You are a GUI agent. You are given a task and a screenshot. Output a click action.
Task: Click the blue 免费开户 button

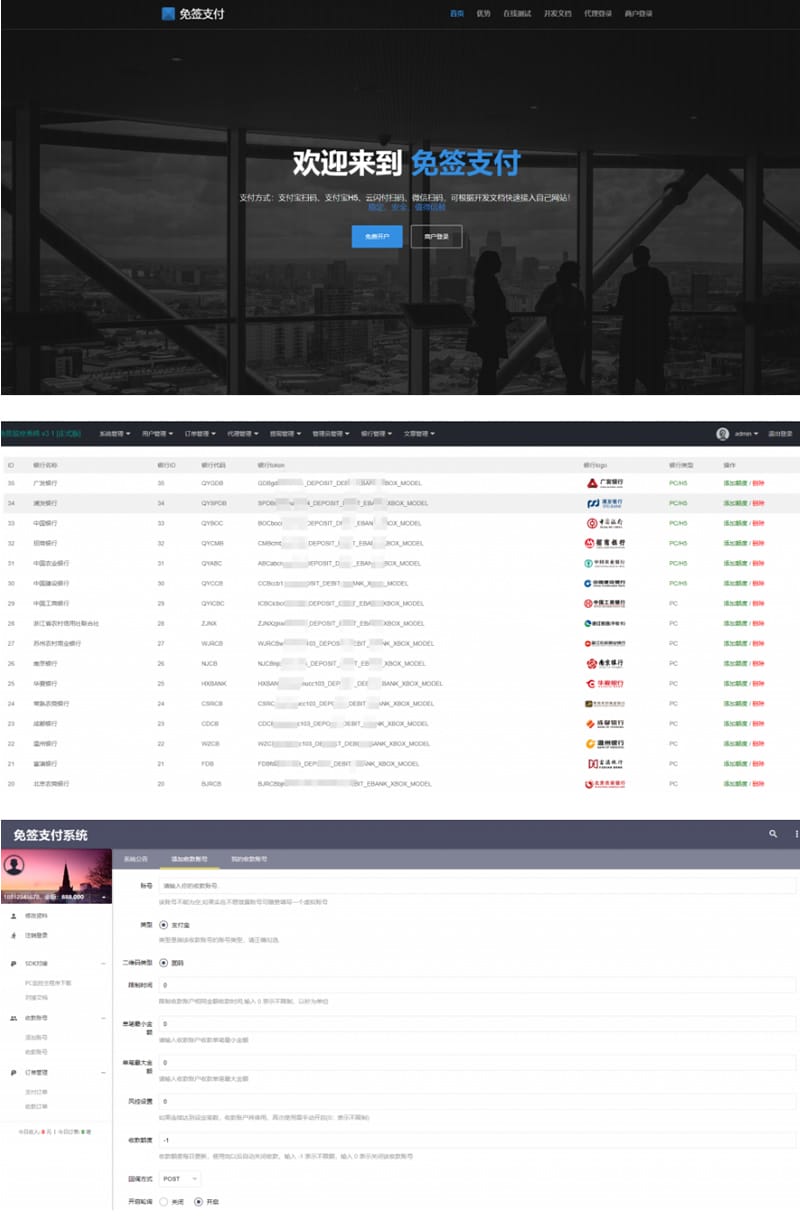(377, 236)
